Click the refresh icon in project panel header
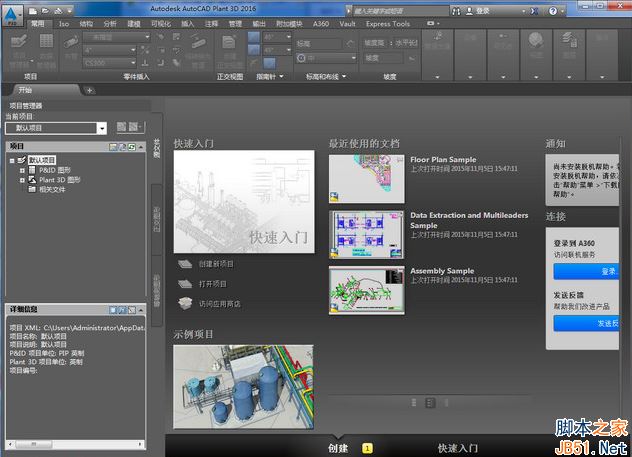Screen dimensions: 632x457 point(132,147)
